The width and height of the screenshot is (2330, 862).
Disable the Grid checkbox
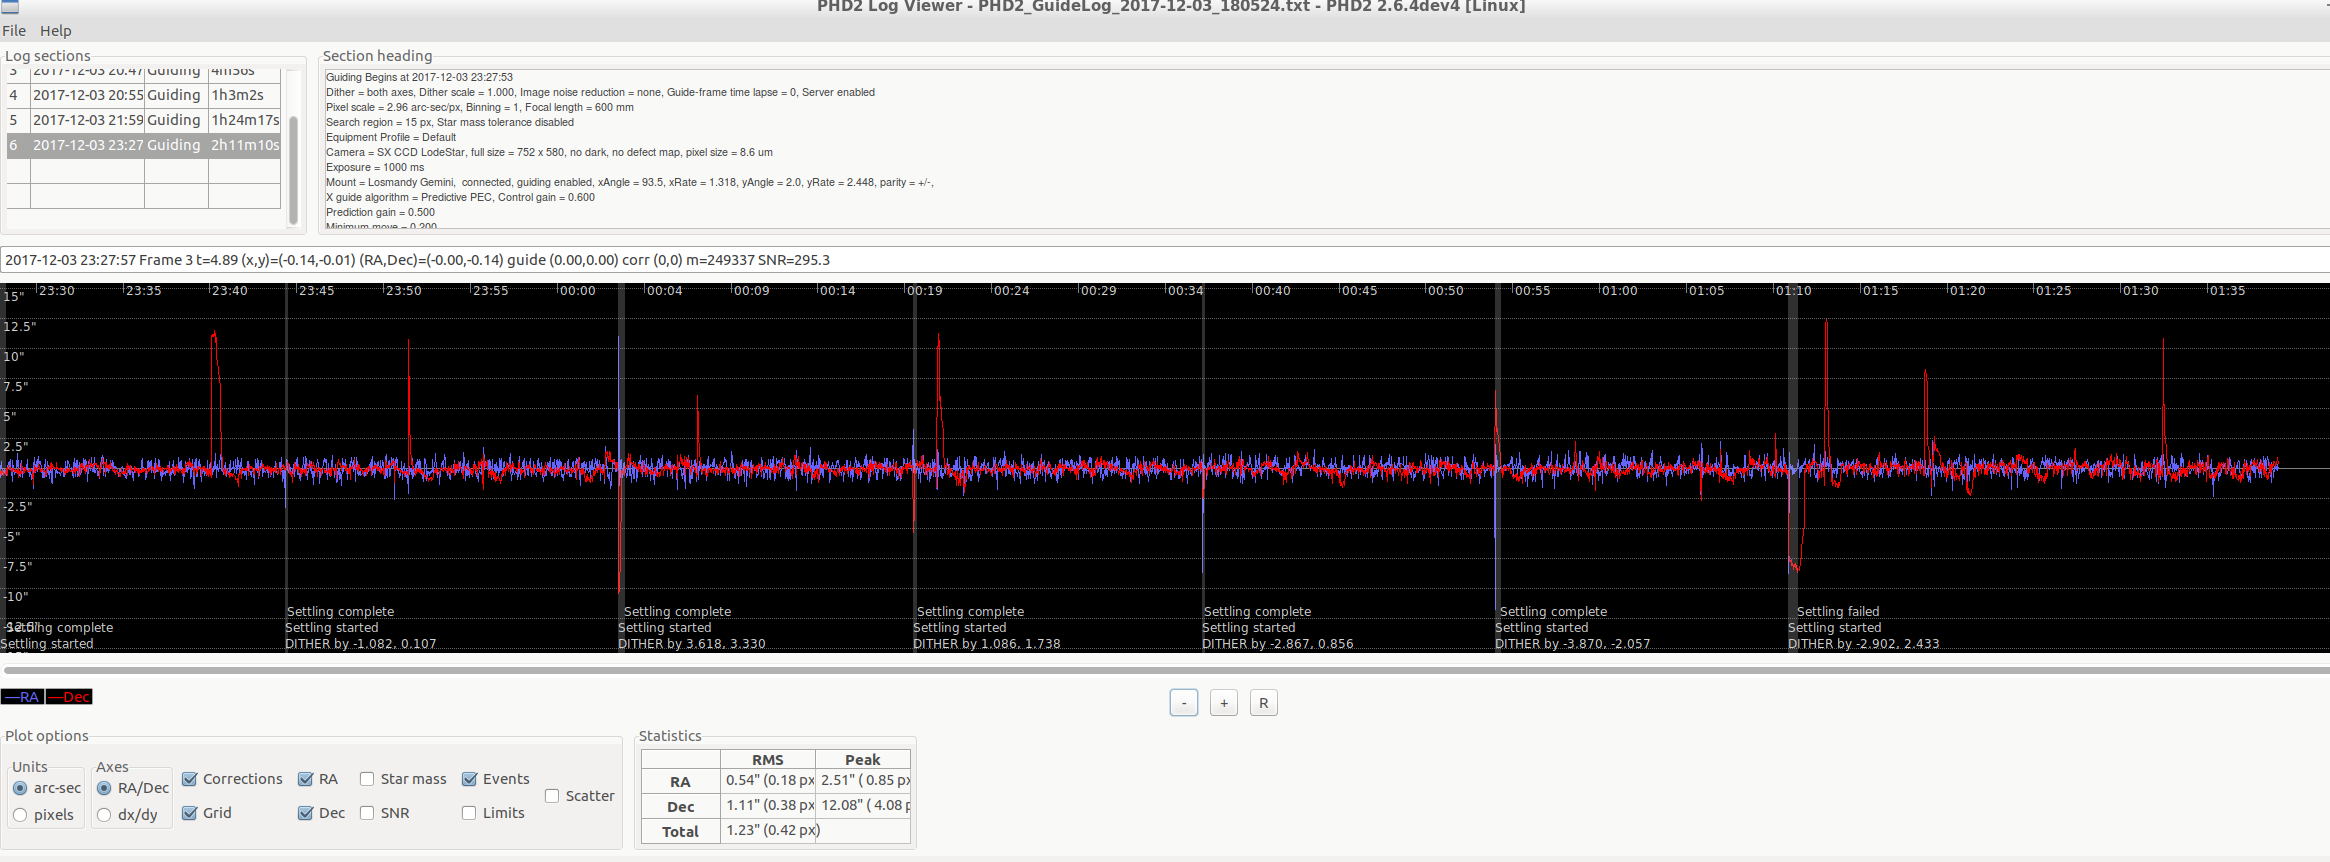(190, 813)
